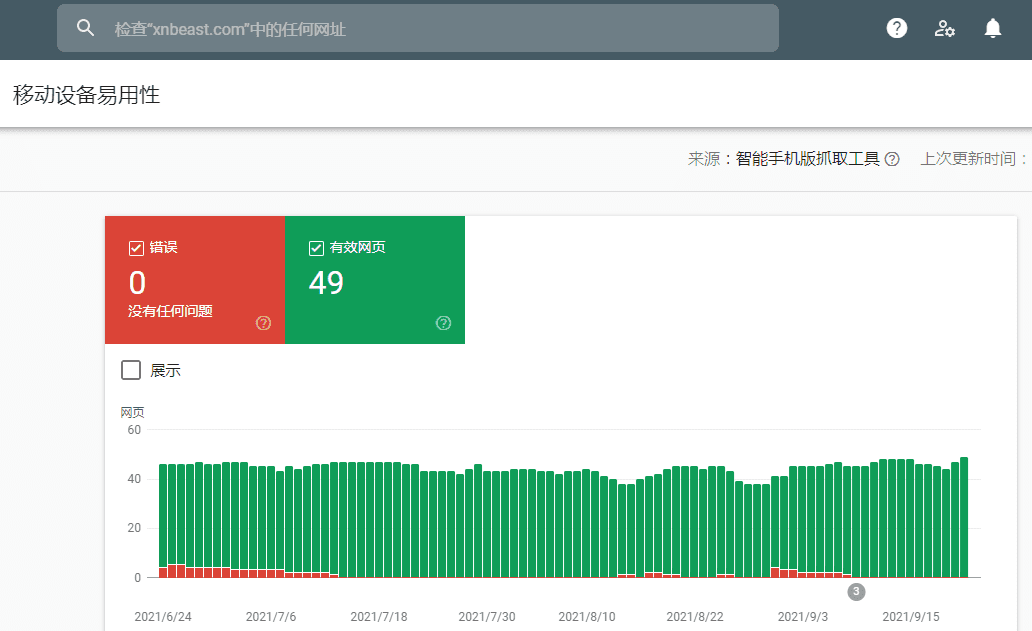1032x631 pixels.
Task: Open user and settings management icon
Action: pyautogui.click(x=944, y=28)
